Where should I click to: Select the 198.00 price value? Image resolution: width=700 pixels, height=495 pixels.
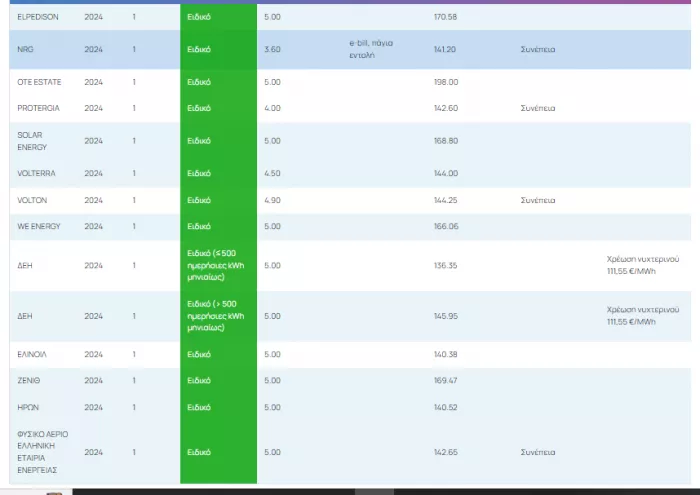446,82
